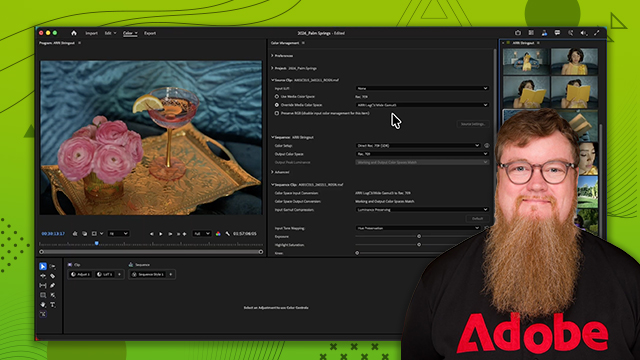Open the Output Color Space dropdown
The height and width of the screenshot is (360, 640).
pos(422,154)
